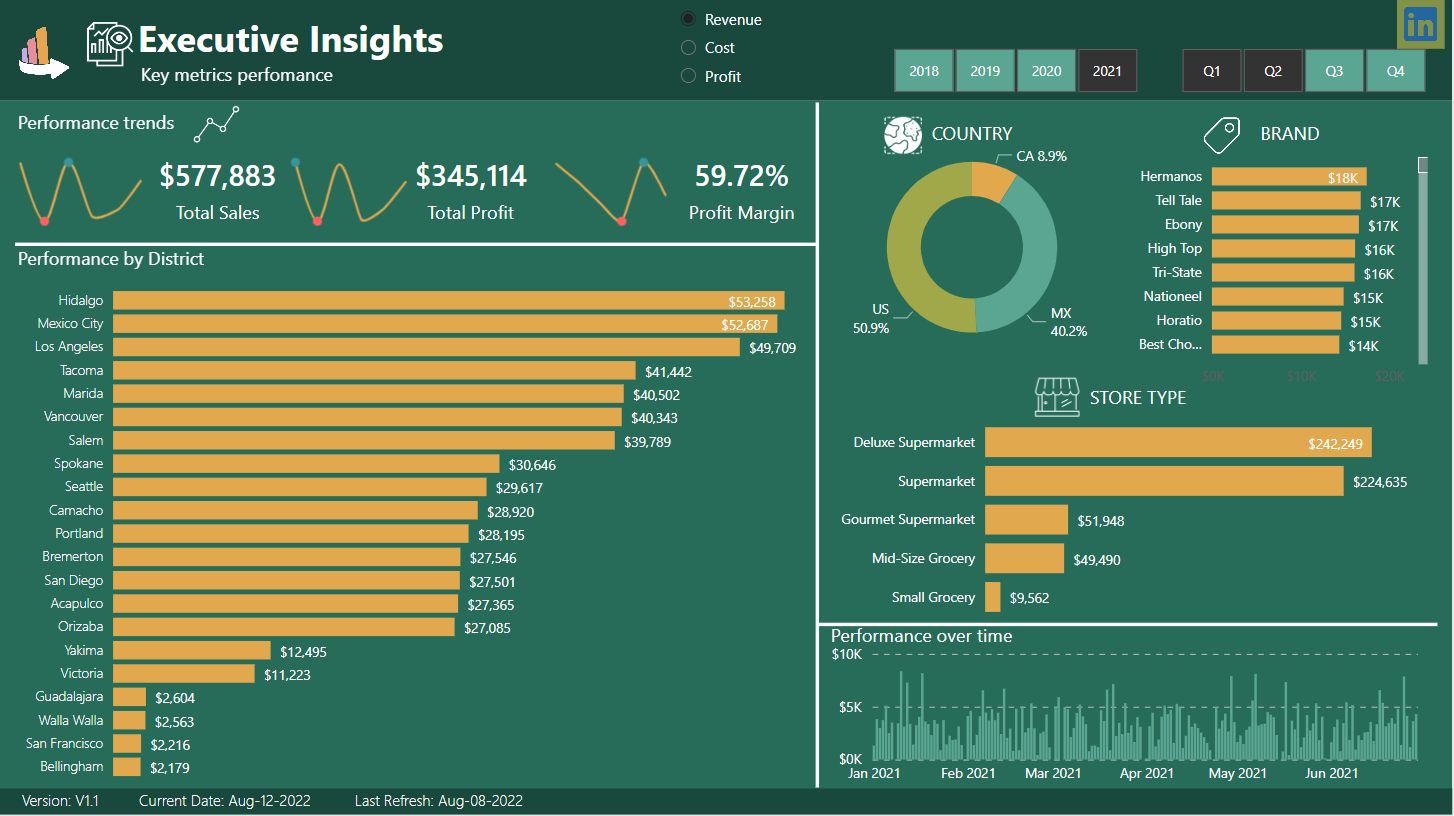Click the CA slice of the country donut
This screenshot has width=1454, height=816.
(x=993, y=183)
